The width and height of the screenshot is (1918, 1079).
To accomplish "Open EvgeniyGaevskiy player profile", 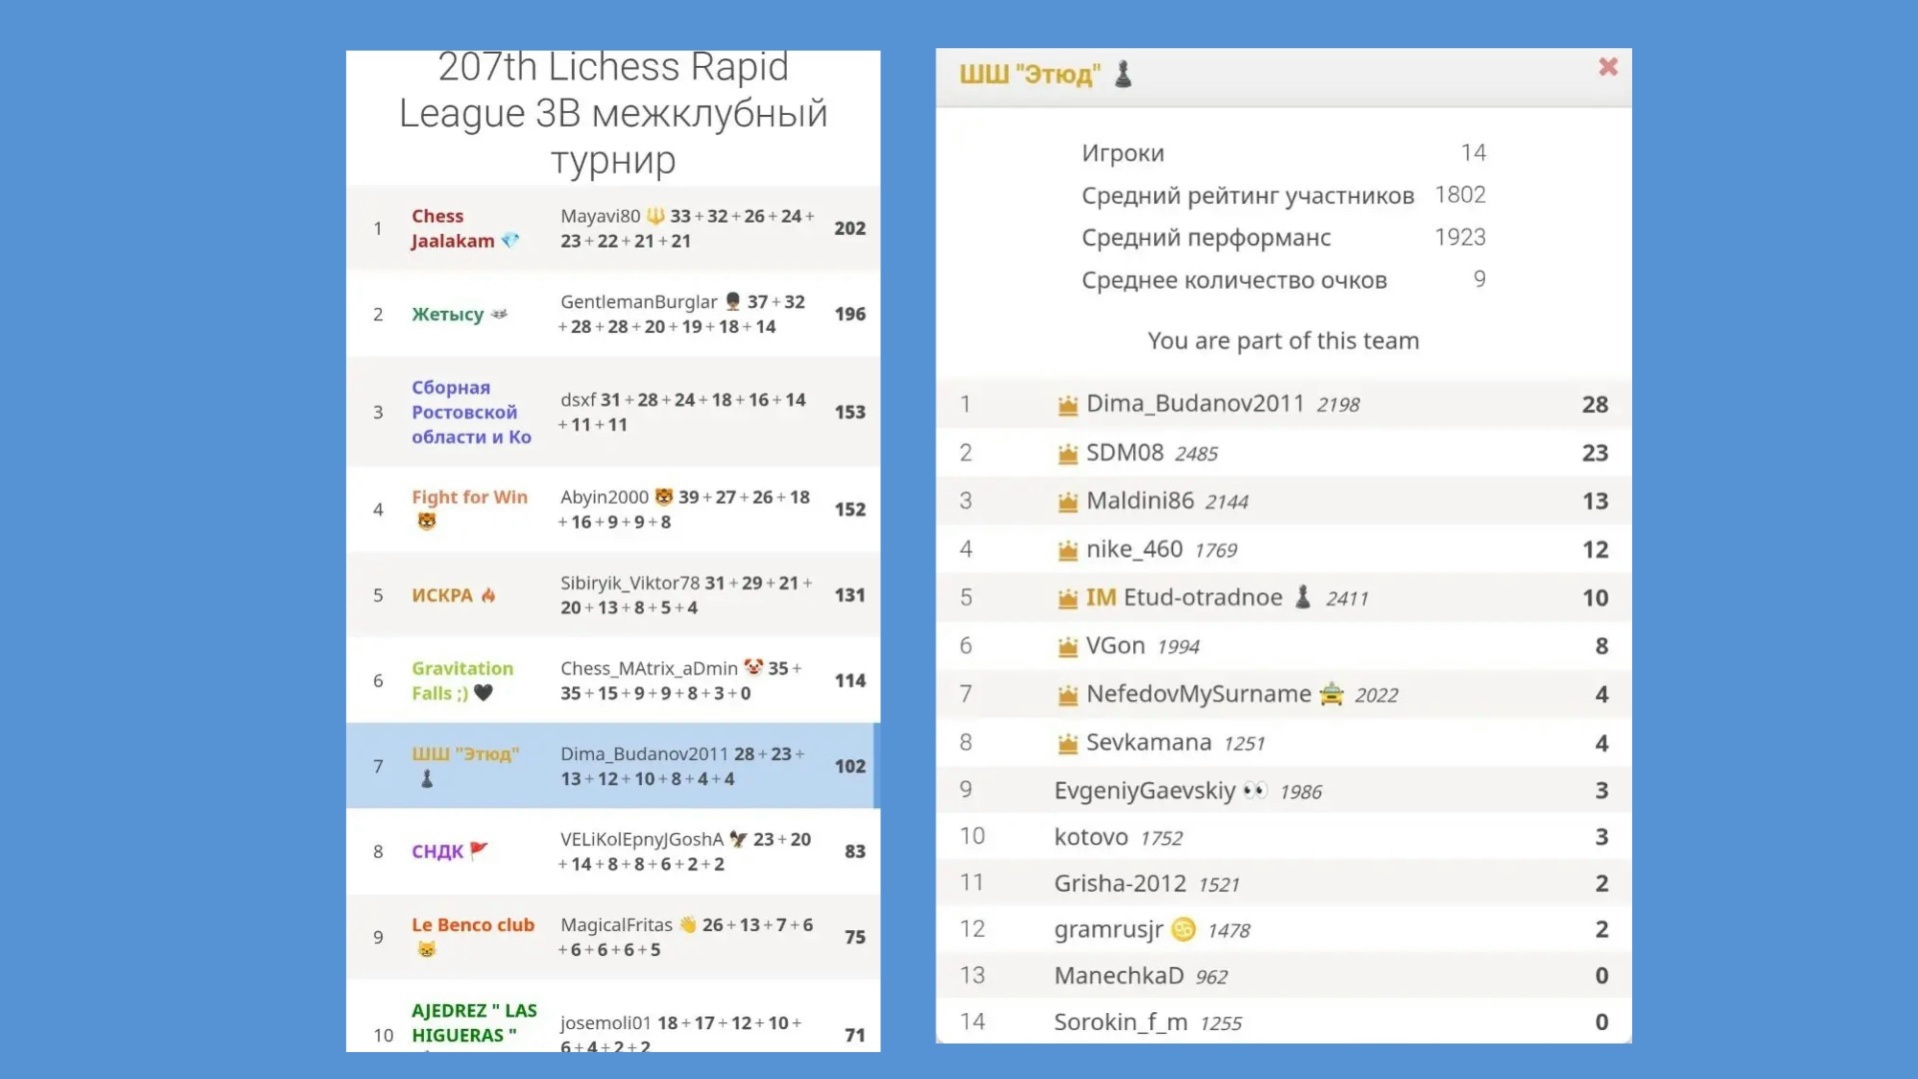I will (1145, 790).
